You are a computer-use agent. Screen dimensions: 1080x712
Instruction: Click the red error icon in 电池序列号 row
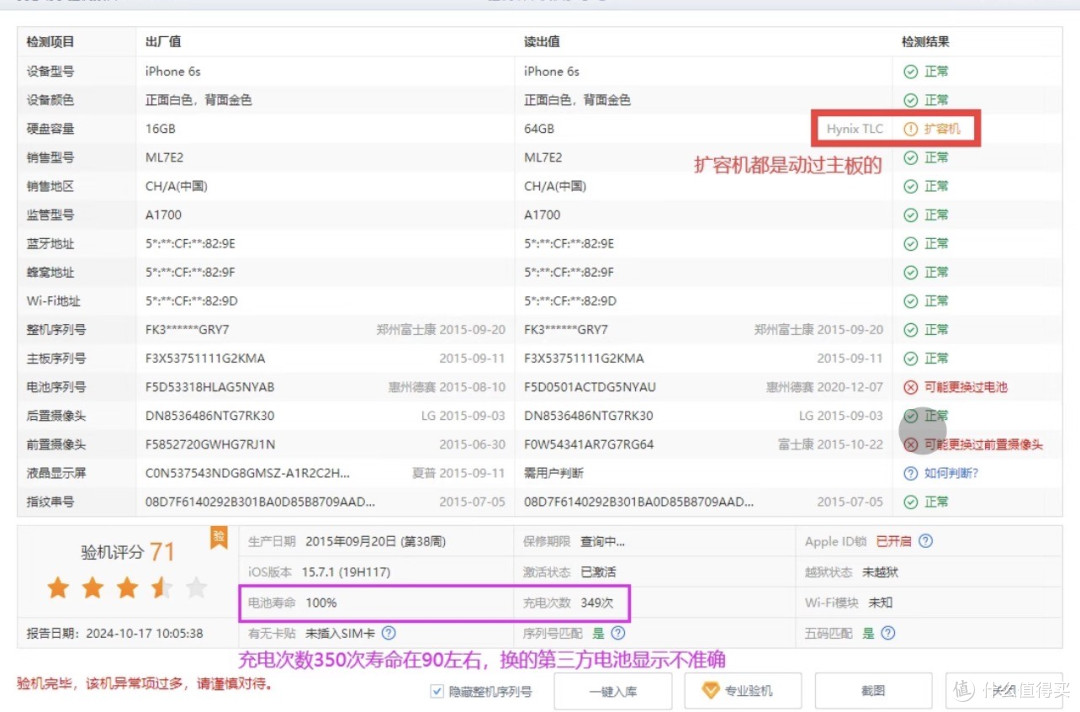coord(911,388)
